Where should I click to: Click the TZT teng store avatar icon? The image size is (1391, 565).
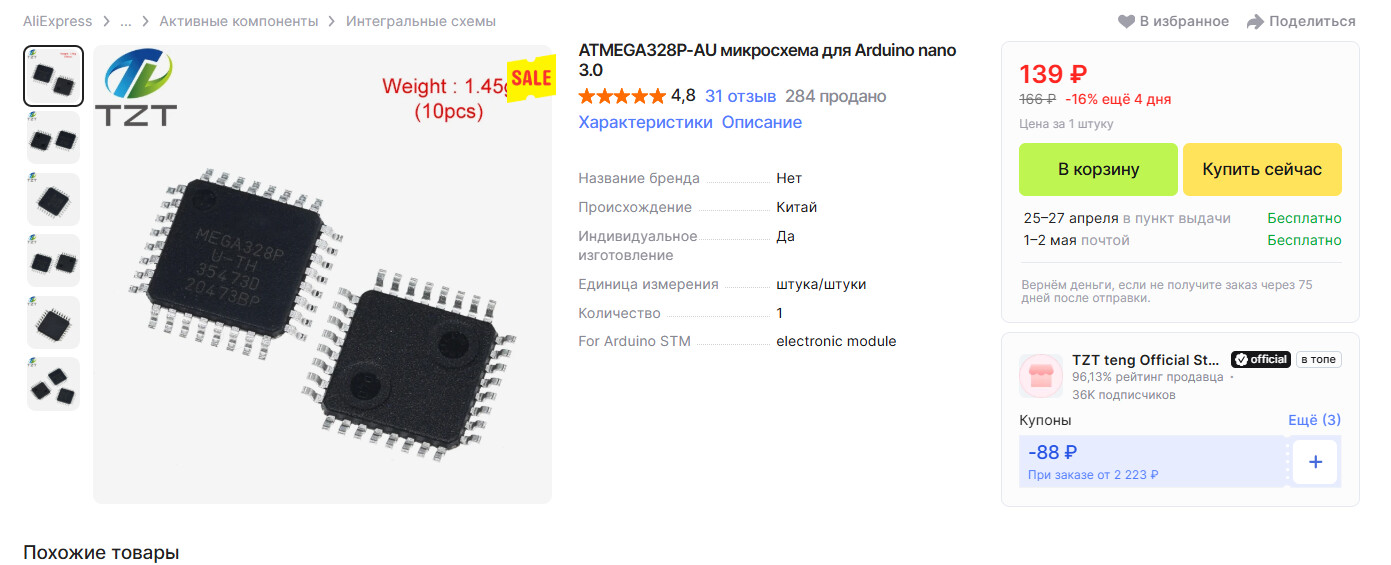[x=1041, y=376]
